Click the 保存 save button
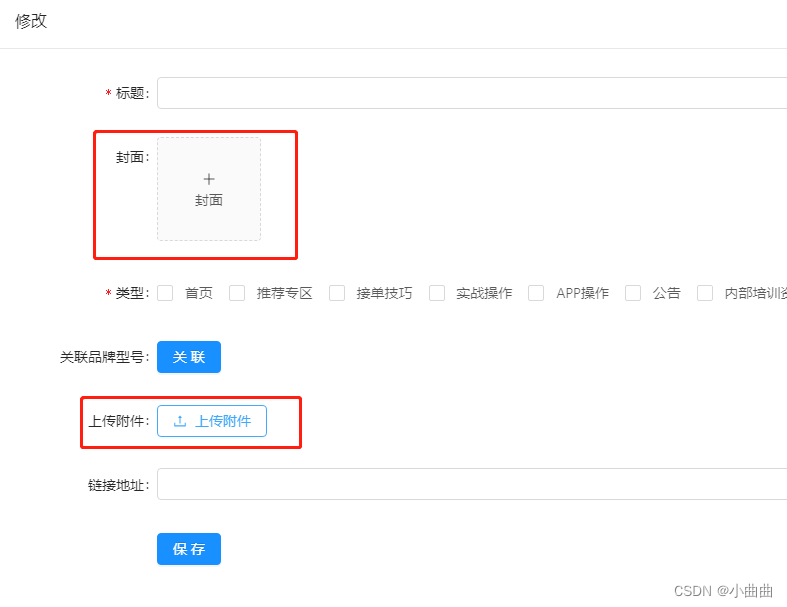Image resolution: width=787 pixels, height=607 pixels. (x=189, y=549)
